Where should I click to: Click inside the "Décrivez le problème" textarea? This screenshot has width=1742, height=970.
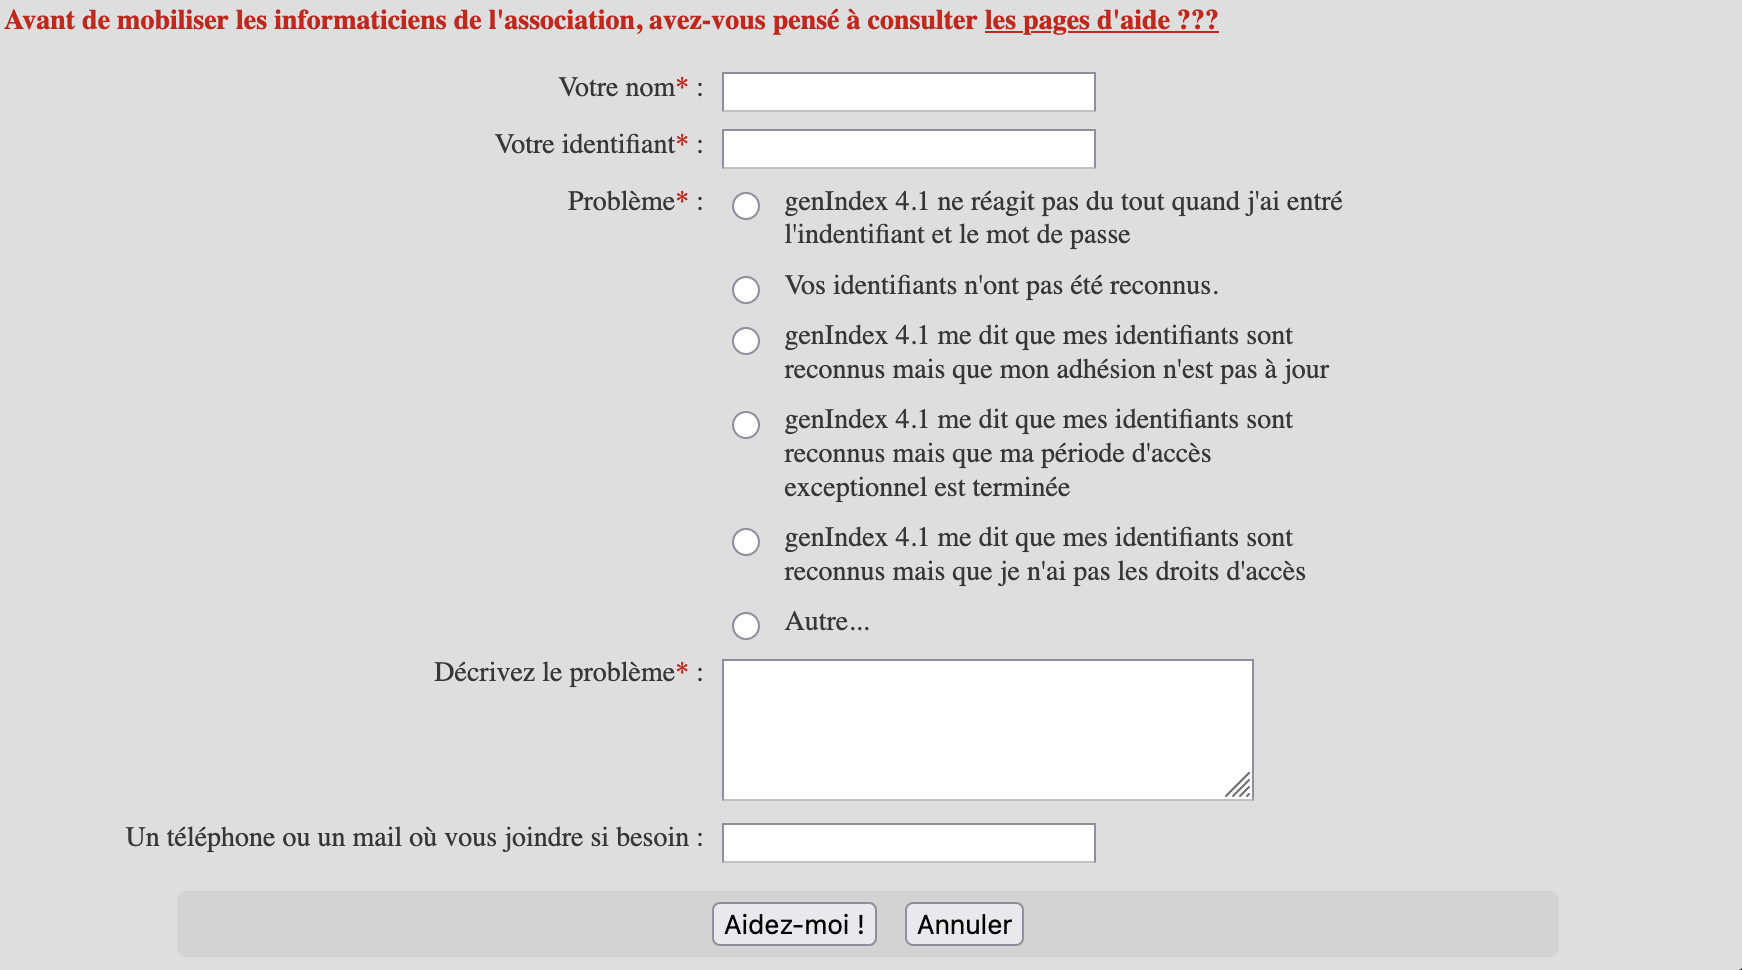(987, 730)
